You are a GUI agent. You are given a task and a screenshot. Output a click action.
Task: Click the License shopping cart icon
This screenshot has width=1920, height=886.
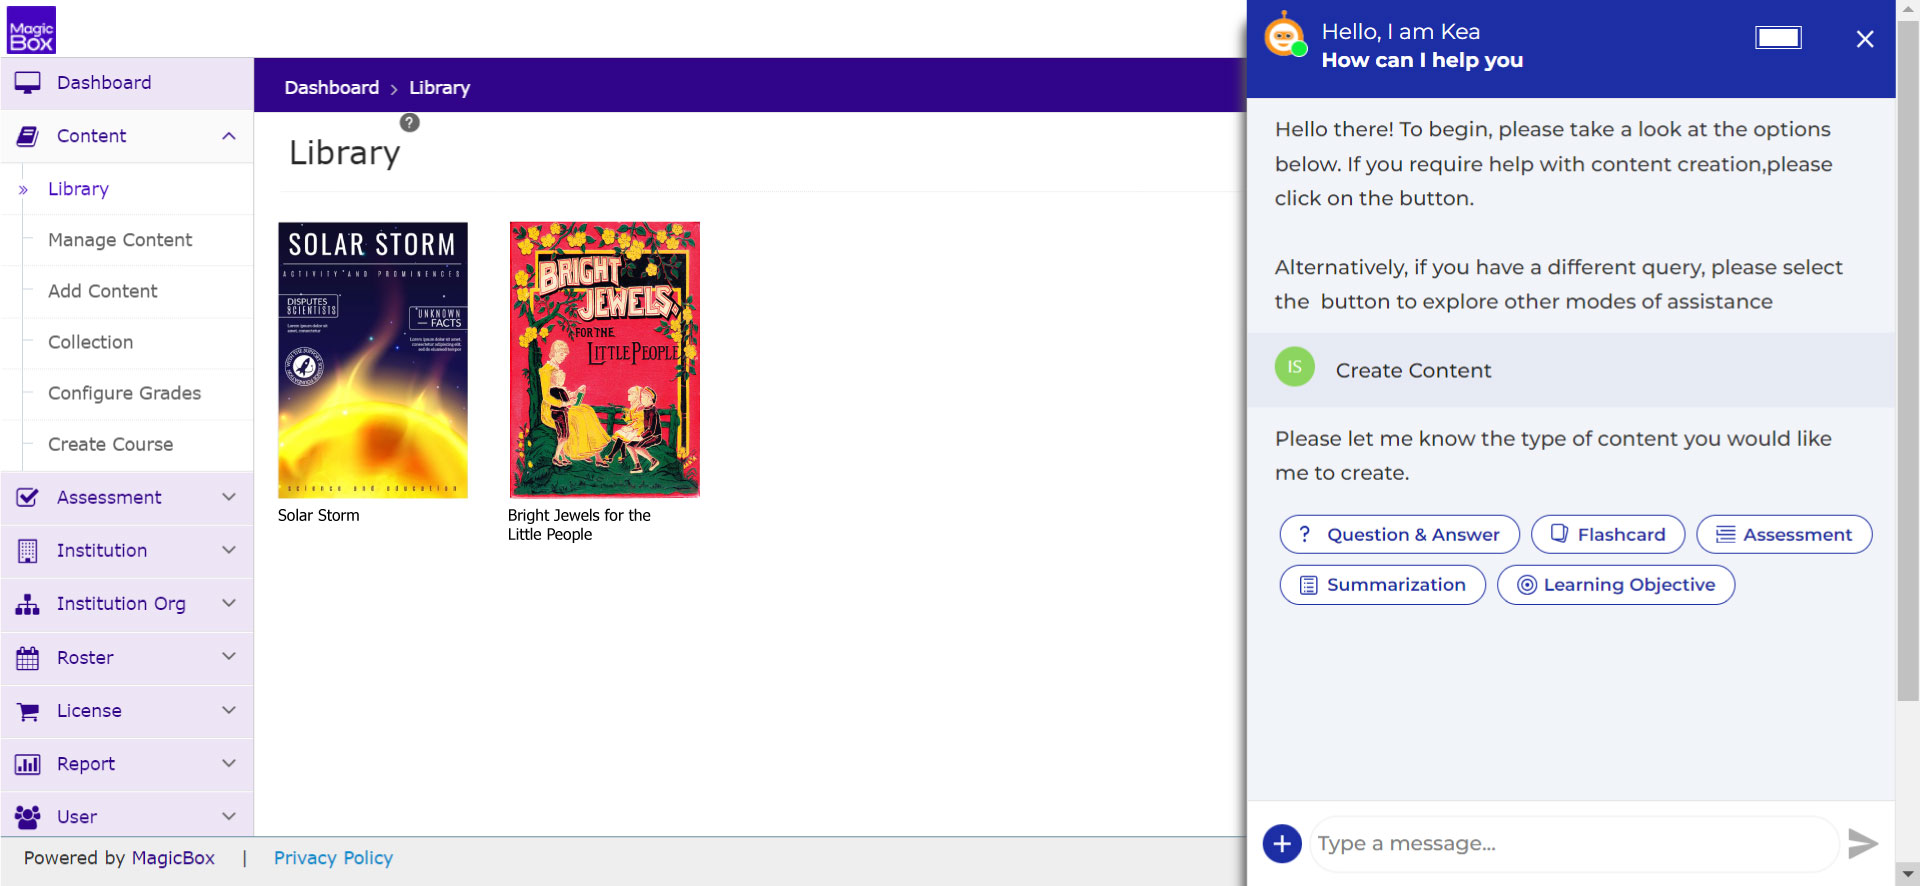click(28, 711)
